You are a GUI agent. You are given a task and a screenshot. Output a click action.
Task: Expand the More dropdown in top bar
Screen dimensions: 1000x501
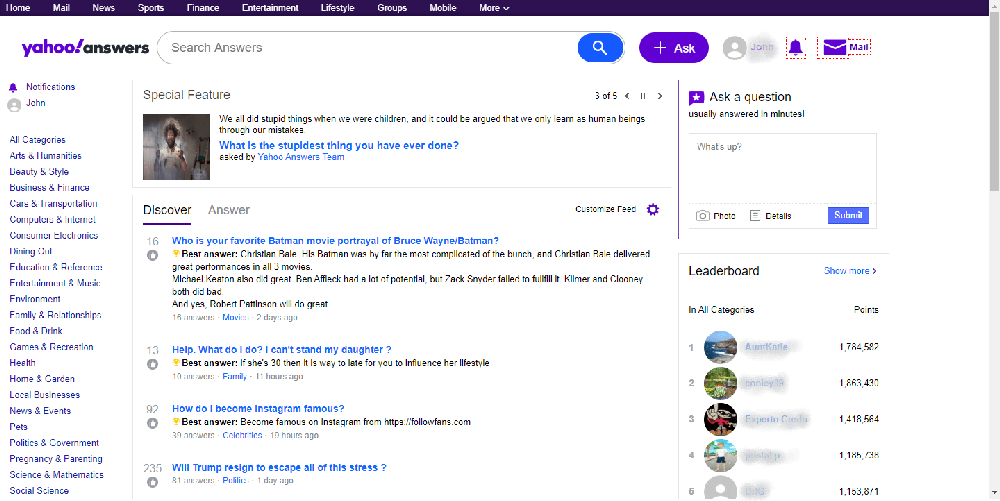[x=494, y=8]
